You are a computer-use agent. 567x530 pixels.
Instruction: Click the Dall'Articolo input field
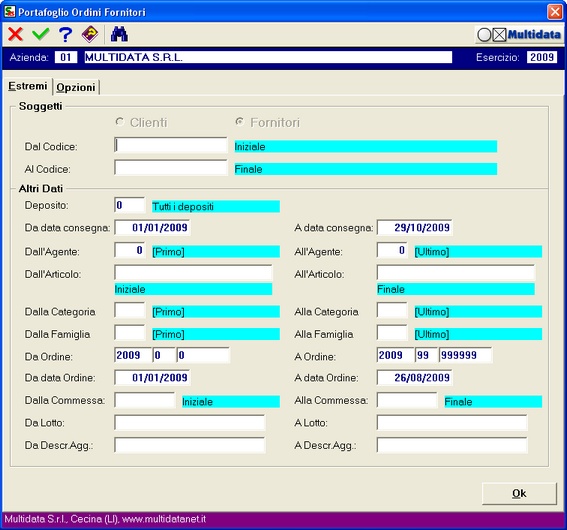[x=193, y=273]
